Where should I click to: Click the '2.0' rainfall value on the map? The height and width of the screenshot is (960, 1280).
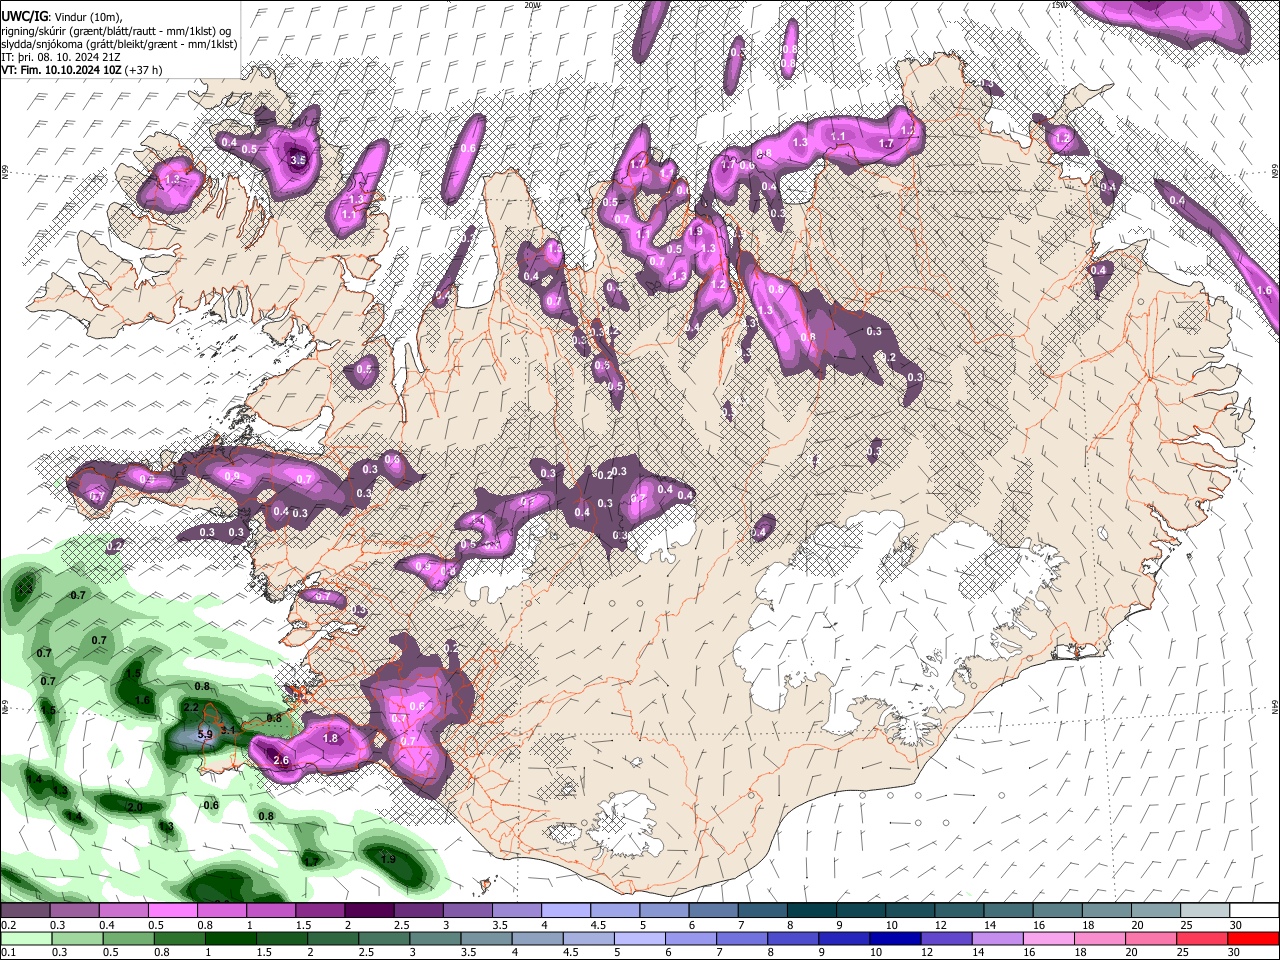(135, 807)
